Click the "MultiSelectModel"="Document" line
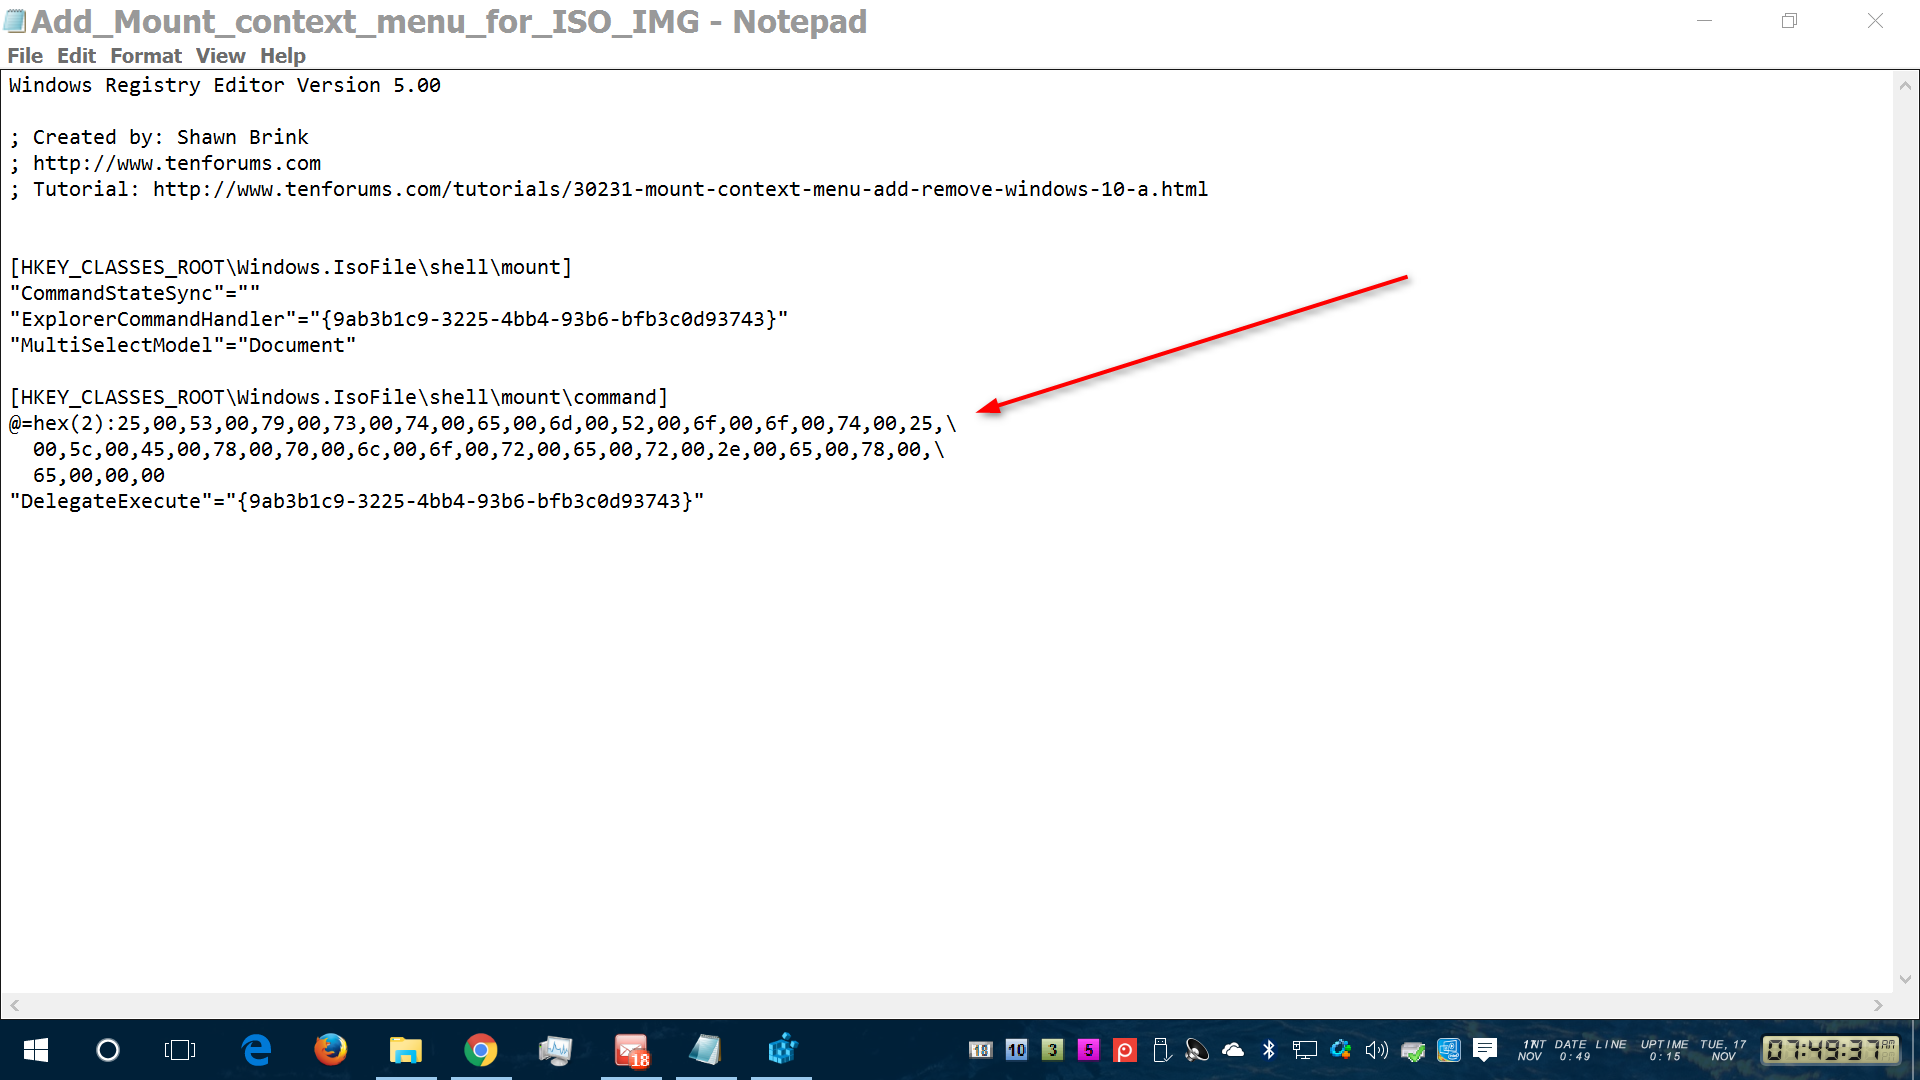The width and height of the screenshot is (1920, 1080). pos(183,346)
